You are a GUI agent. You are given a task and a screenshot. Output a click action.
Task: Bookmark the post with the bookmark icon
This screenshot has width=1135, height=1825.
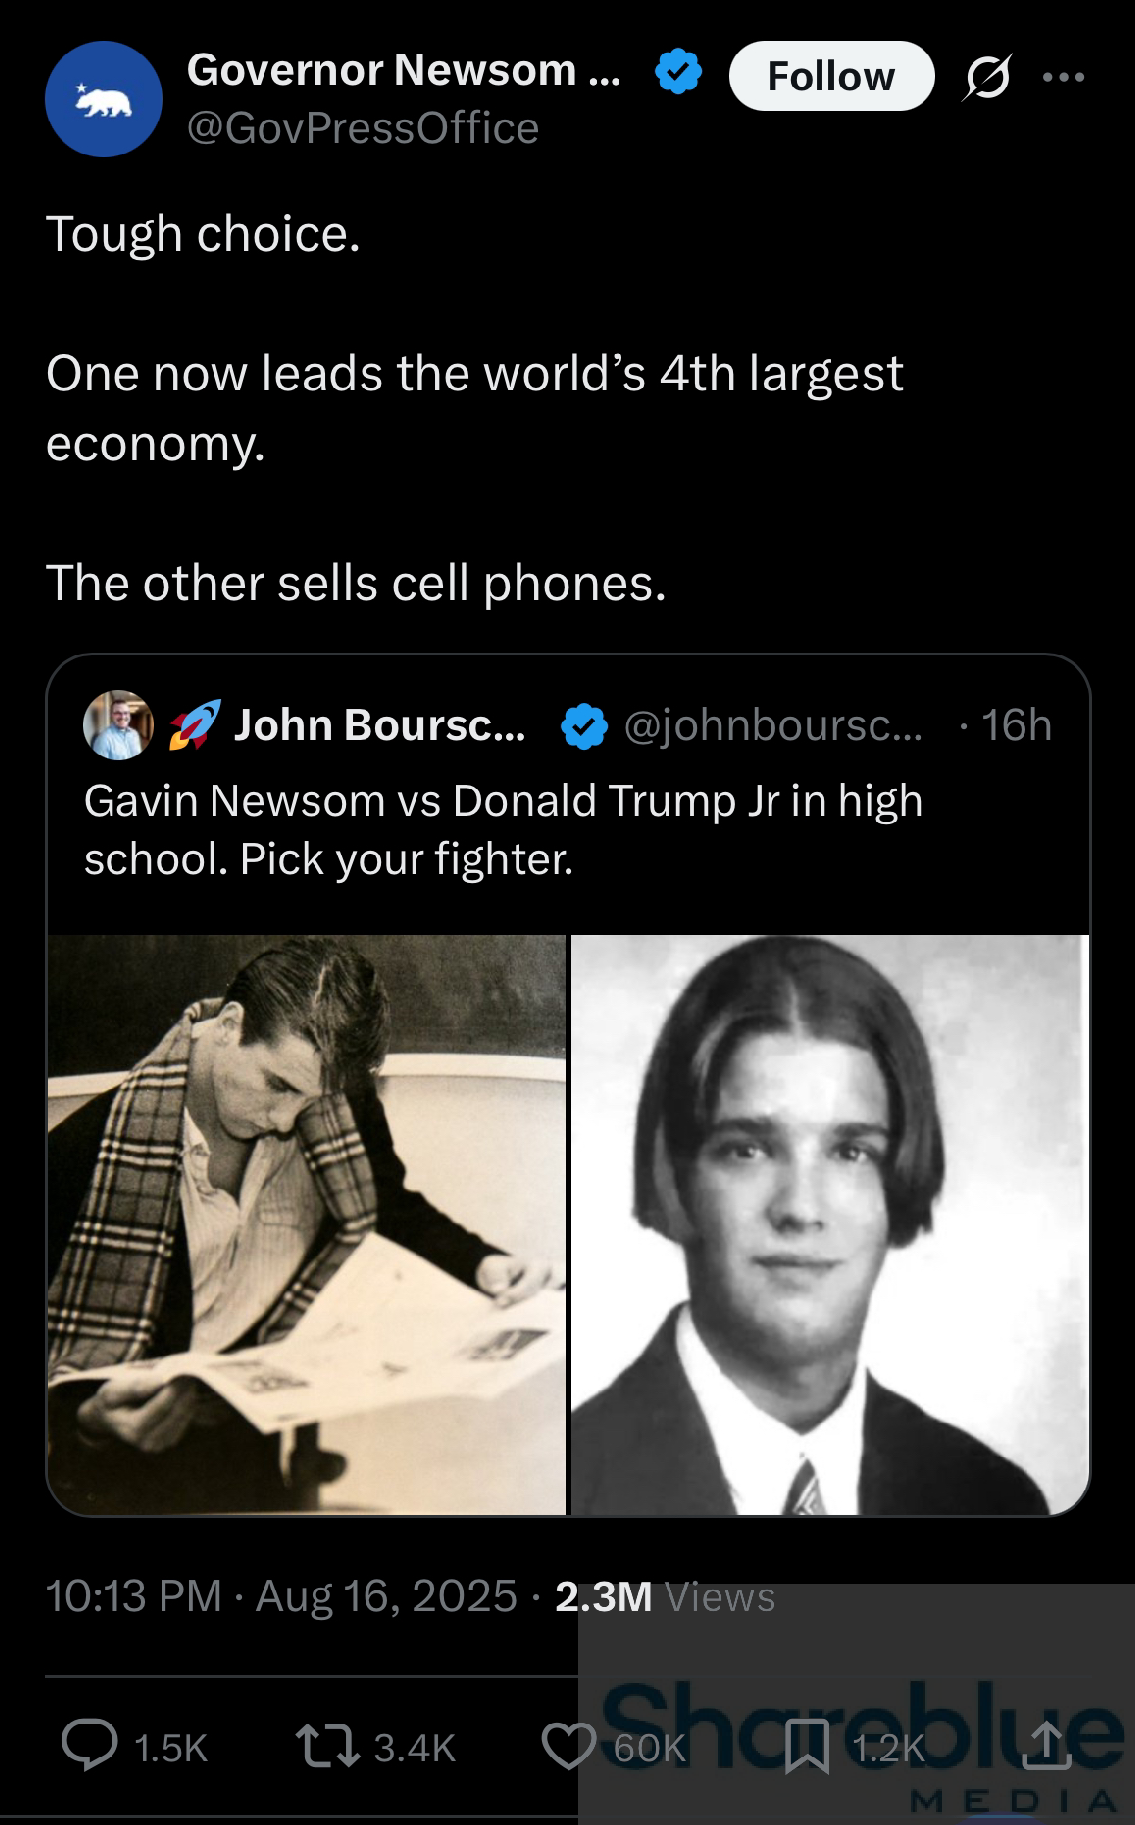point(807,1746)
